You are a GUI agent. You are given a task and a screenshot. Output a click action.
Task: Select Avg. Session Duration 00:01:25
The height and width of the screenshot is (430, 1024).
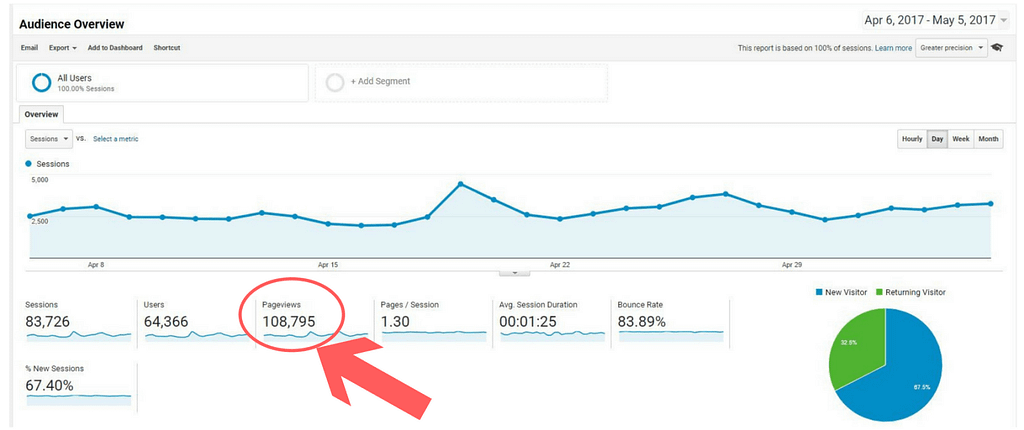530,322
